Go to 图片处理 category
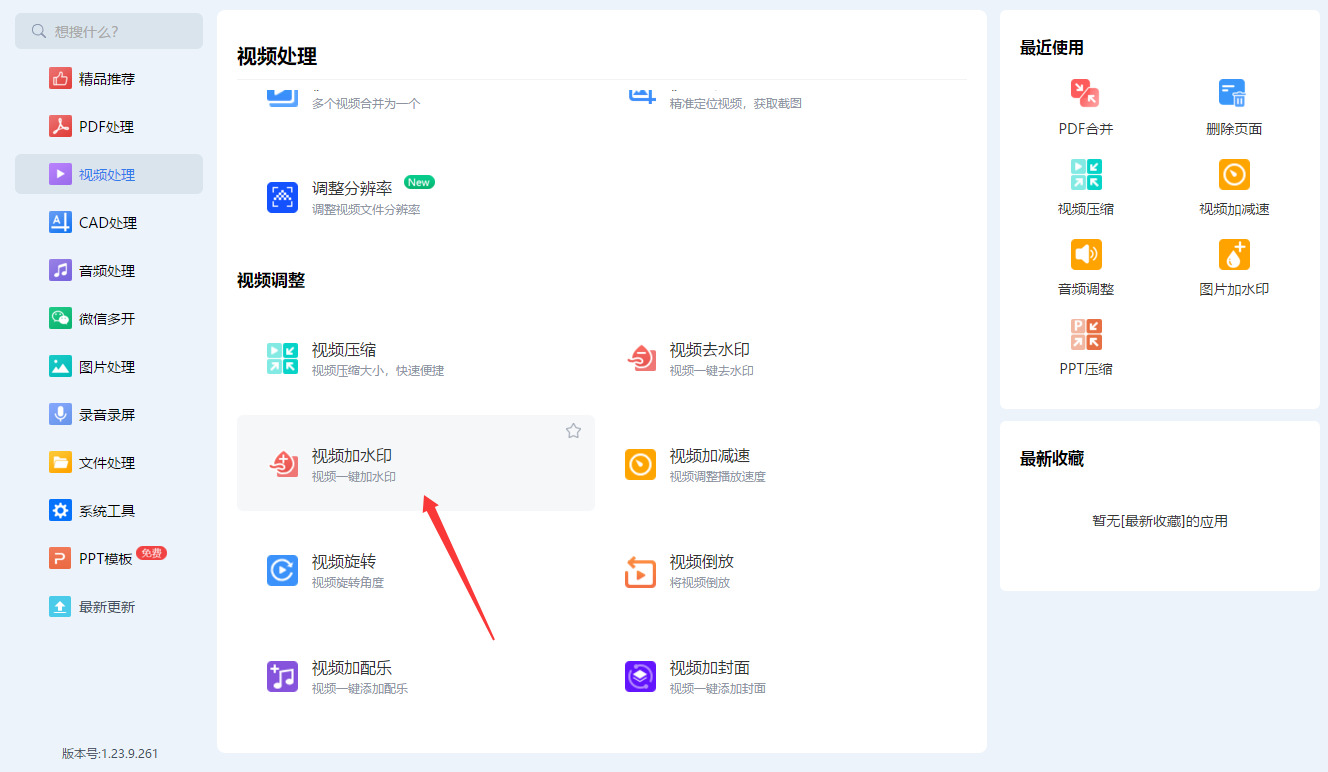This screenshot has width=1328, height=772. tap(109, 367)
